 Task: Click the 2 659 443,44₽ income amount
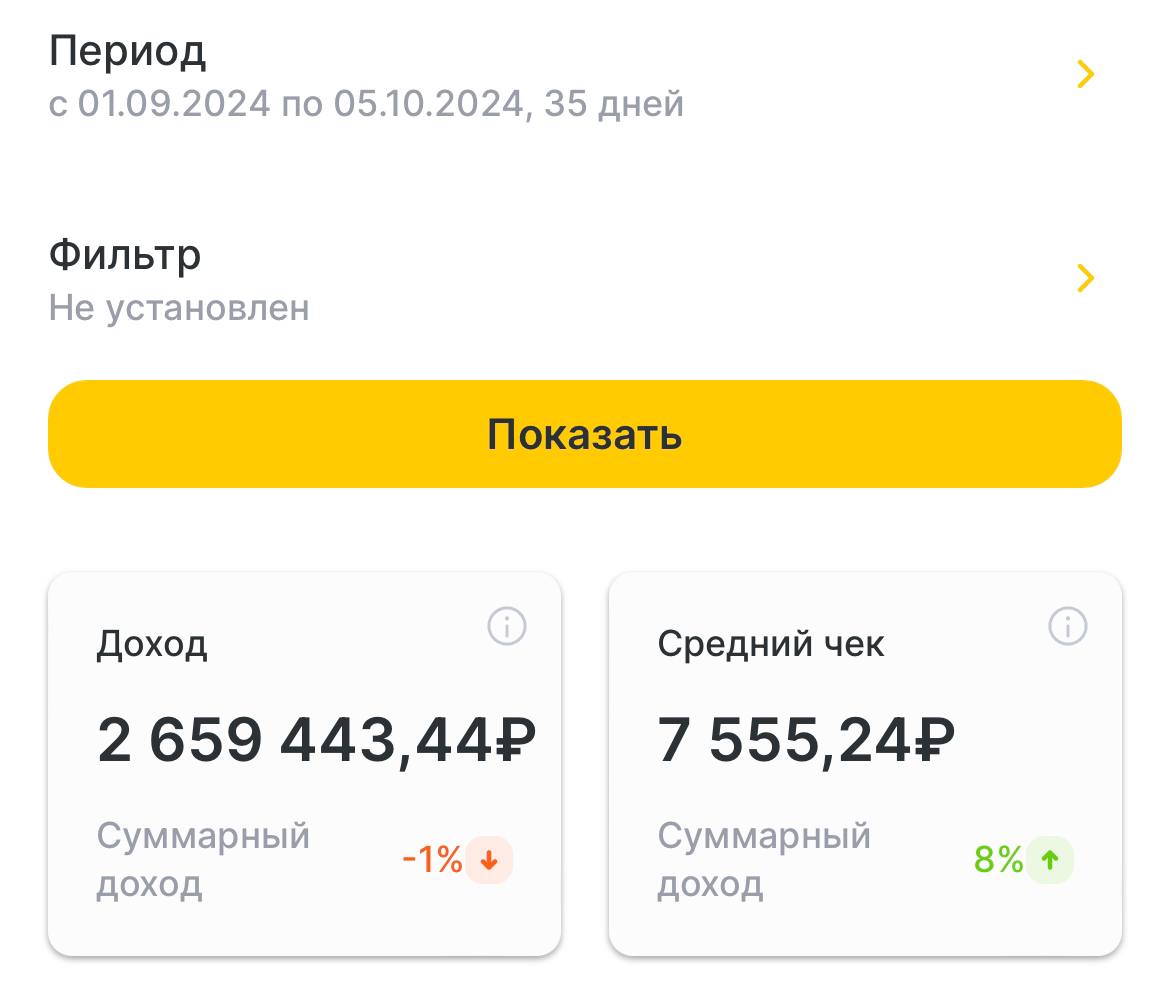coord(316,742)
